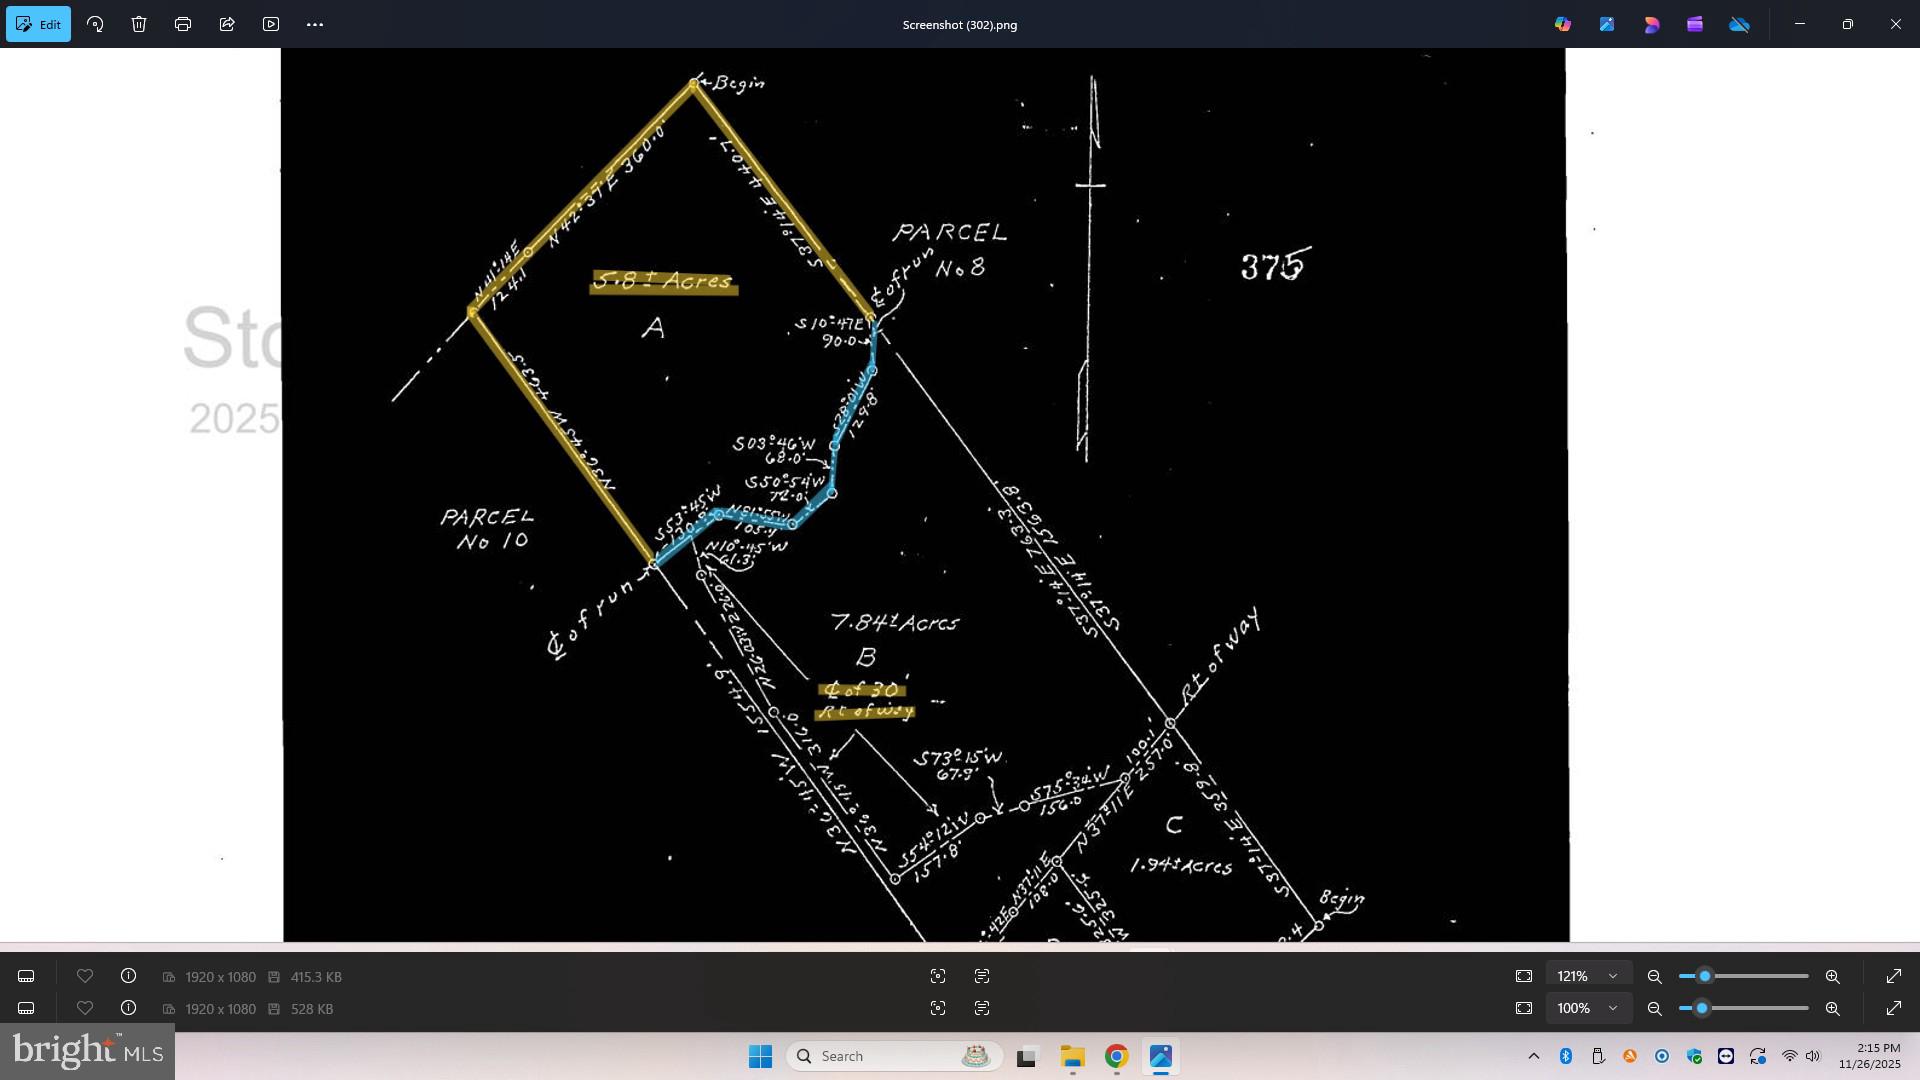Open the Share icon in the toolbar
Viewport: 1920px width, 1080px height.
click(227, 24)
